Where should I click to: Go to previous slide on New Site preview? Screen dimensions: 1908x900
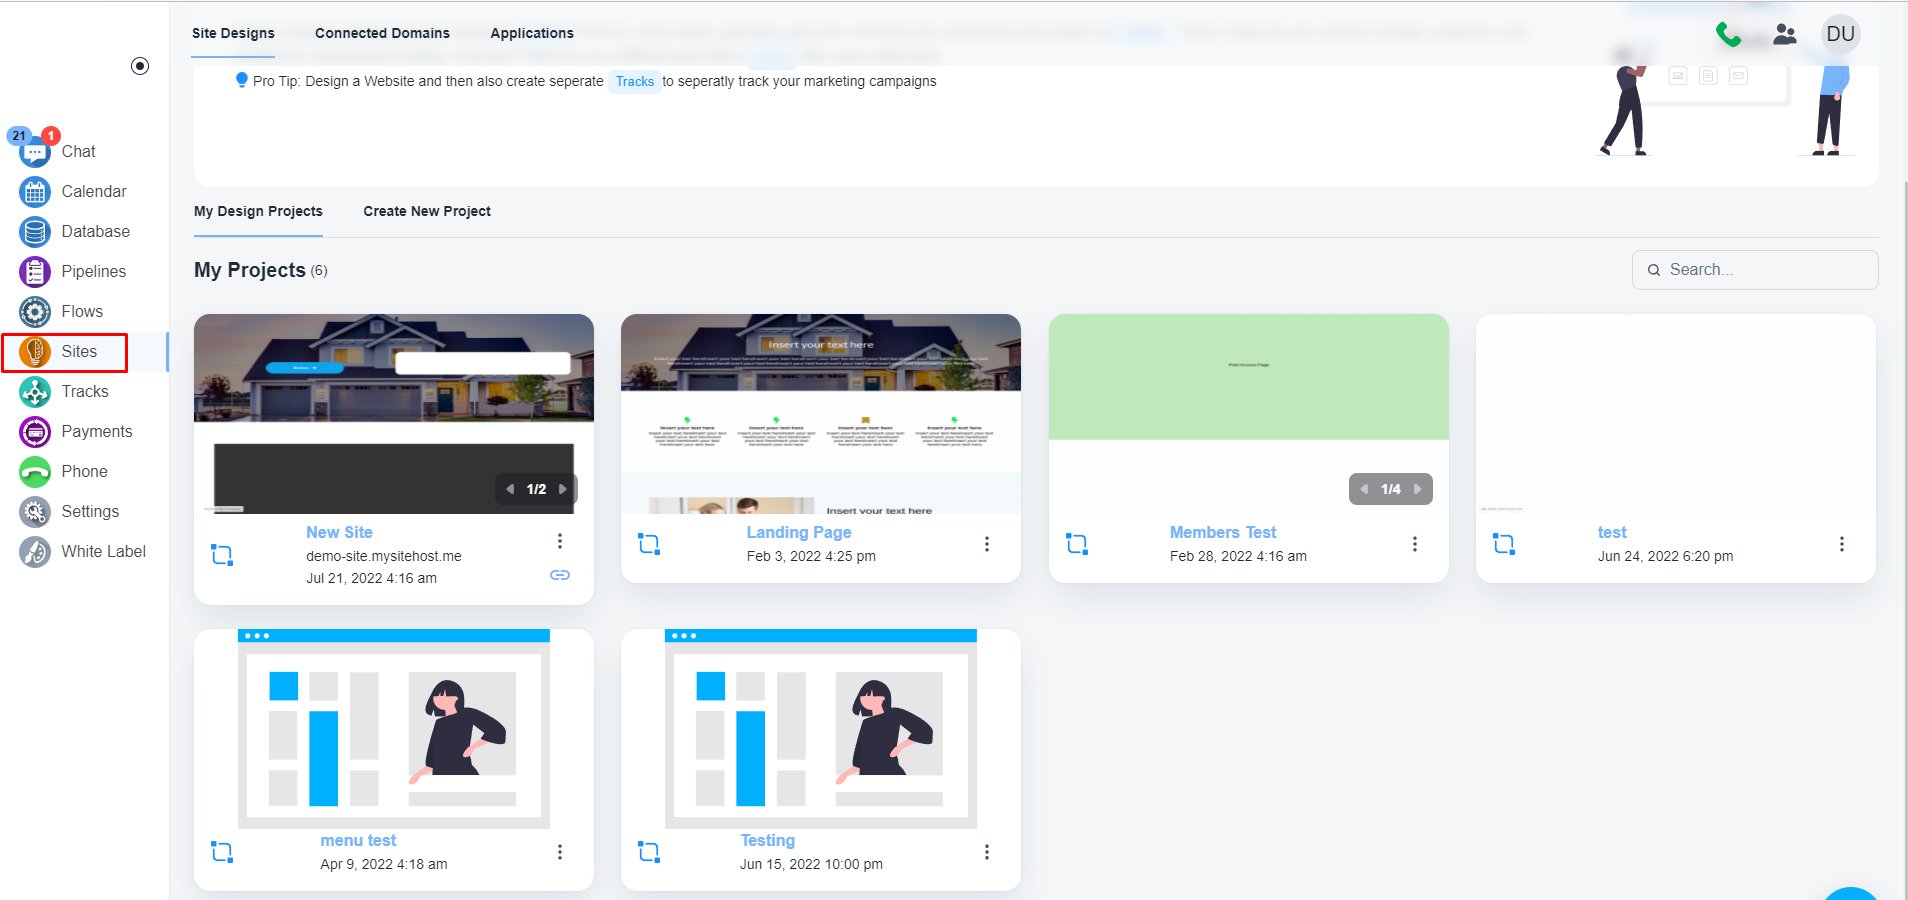pyautogui.click(x=510, y=489)
